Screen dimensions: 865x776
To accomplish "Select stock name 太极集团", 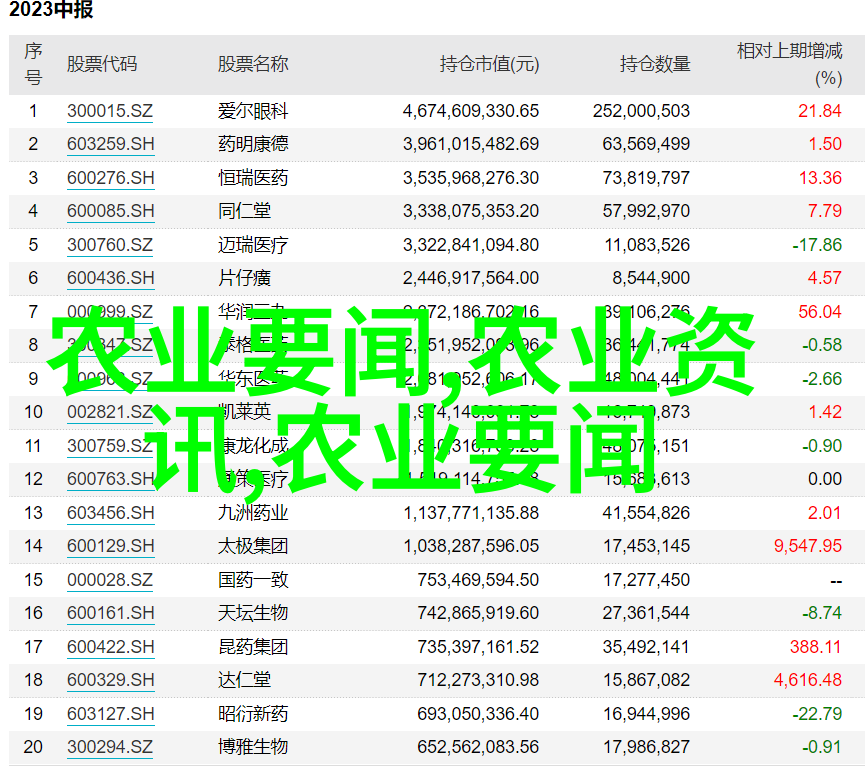I will coord(253,545).
